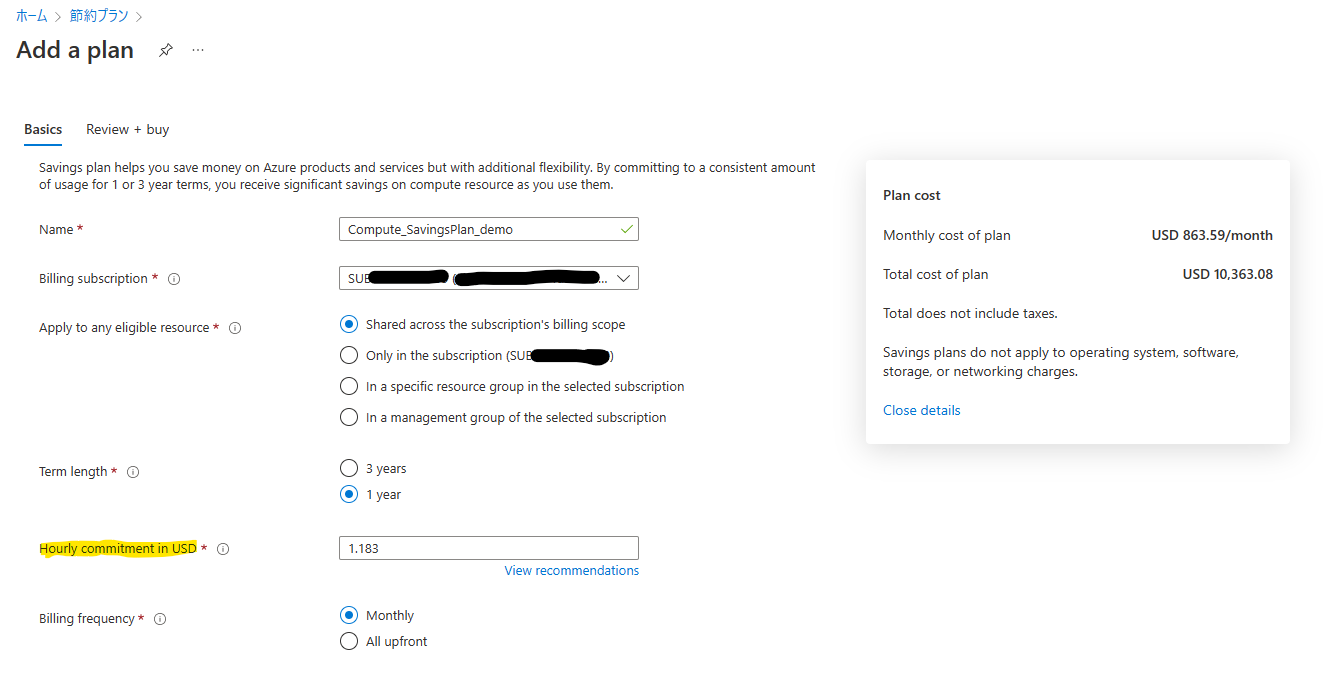
Task: Select Shared across the subscription's billing scope
Action: click(349, 324)
